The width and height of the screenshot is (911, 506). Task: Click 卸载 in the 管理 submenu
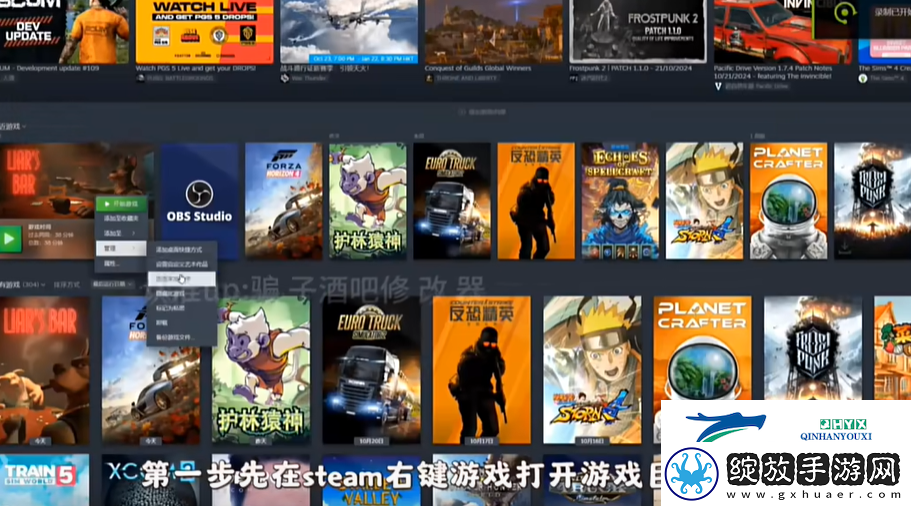(182, 322)
